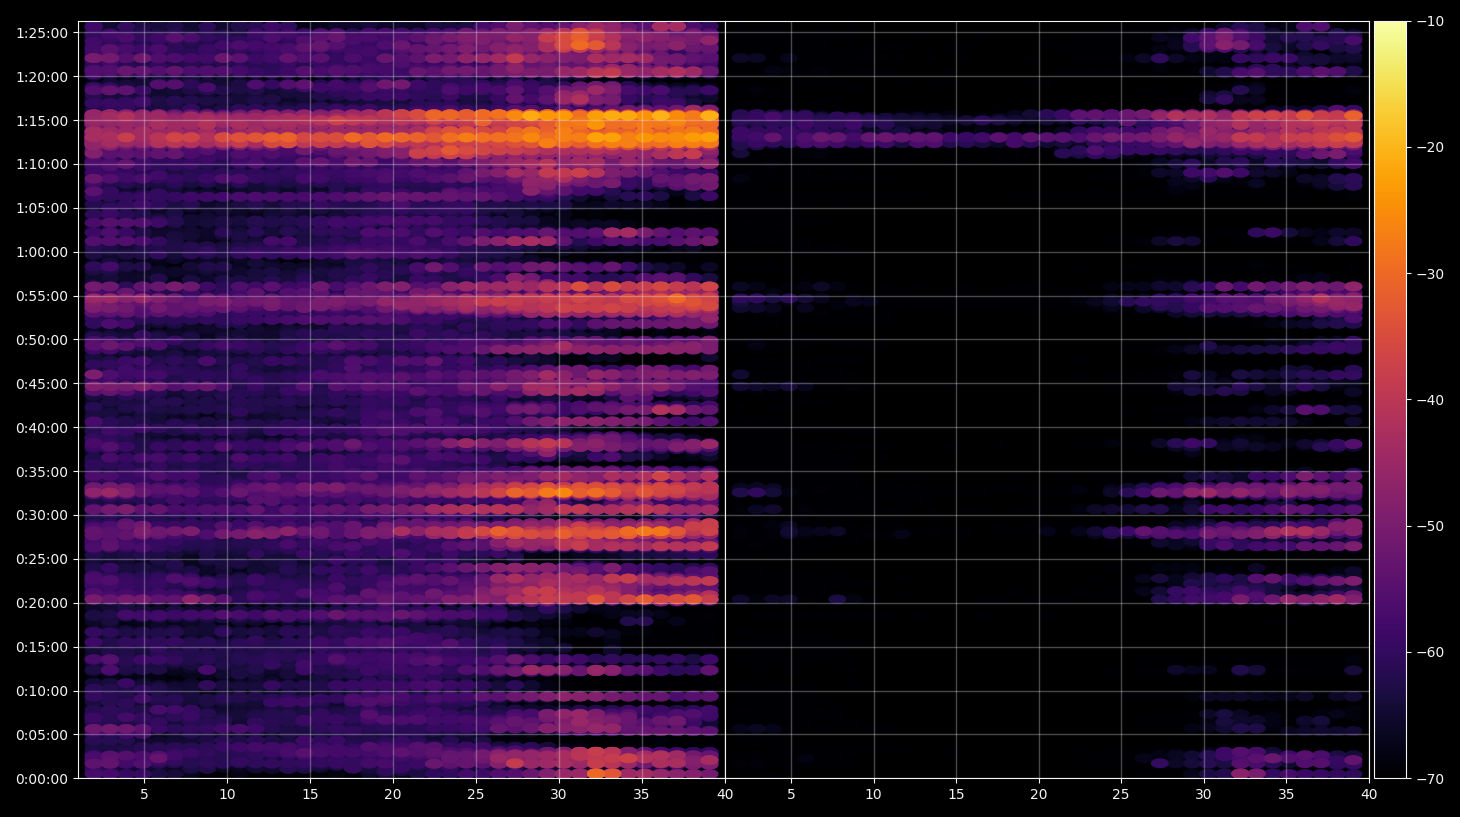Select the 0:35:00 time axis label

[42, 472]
